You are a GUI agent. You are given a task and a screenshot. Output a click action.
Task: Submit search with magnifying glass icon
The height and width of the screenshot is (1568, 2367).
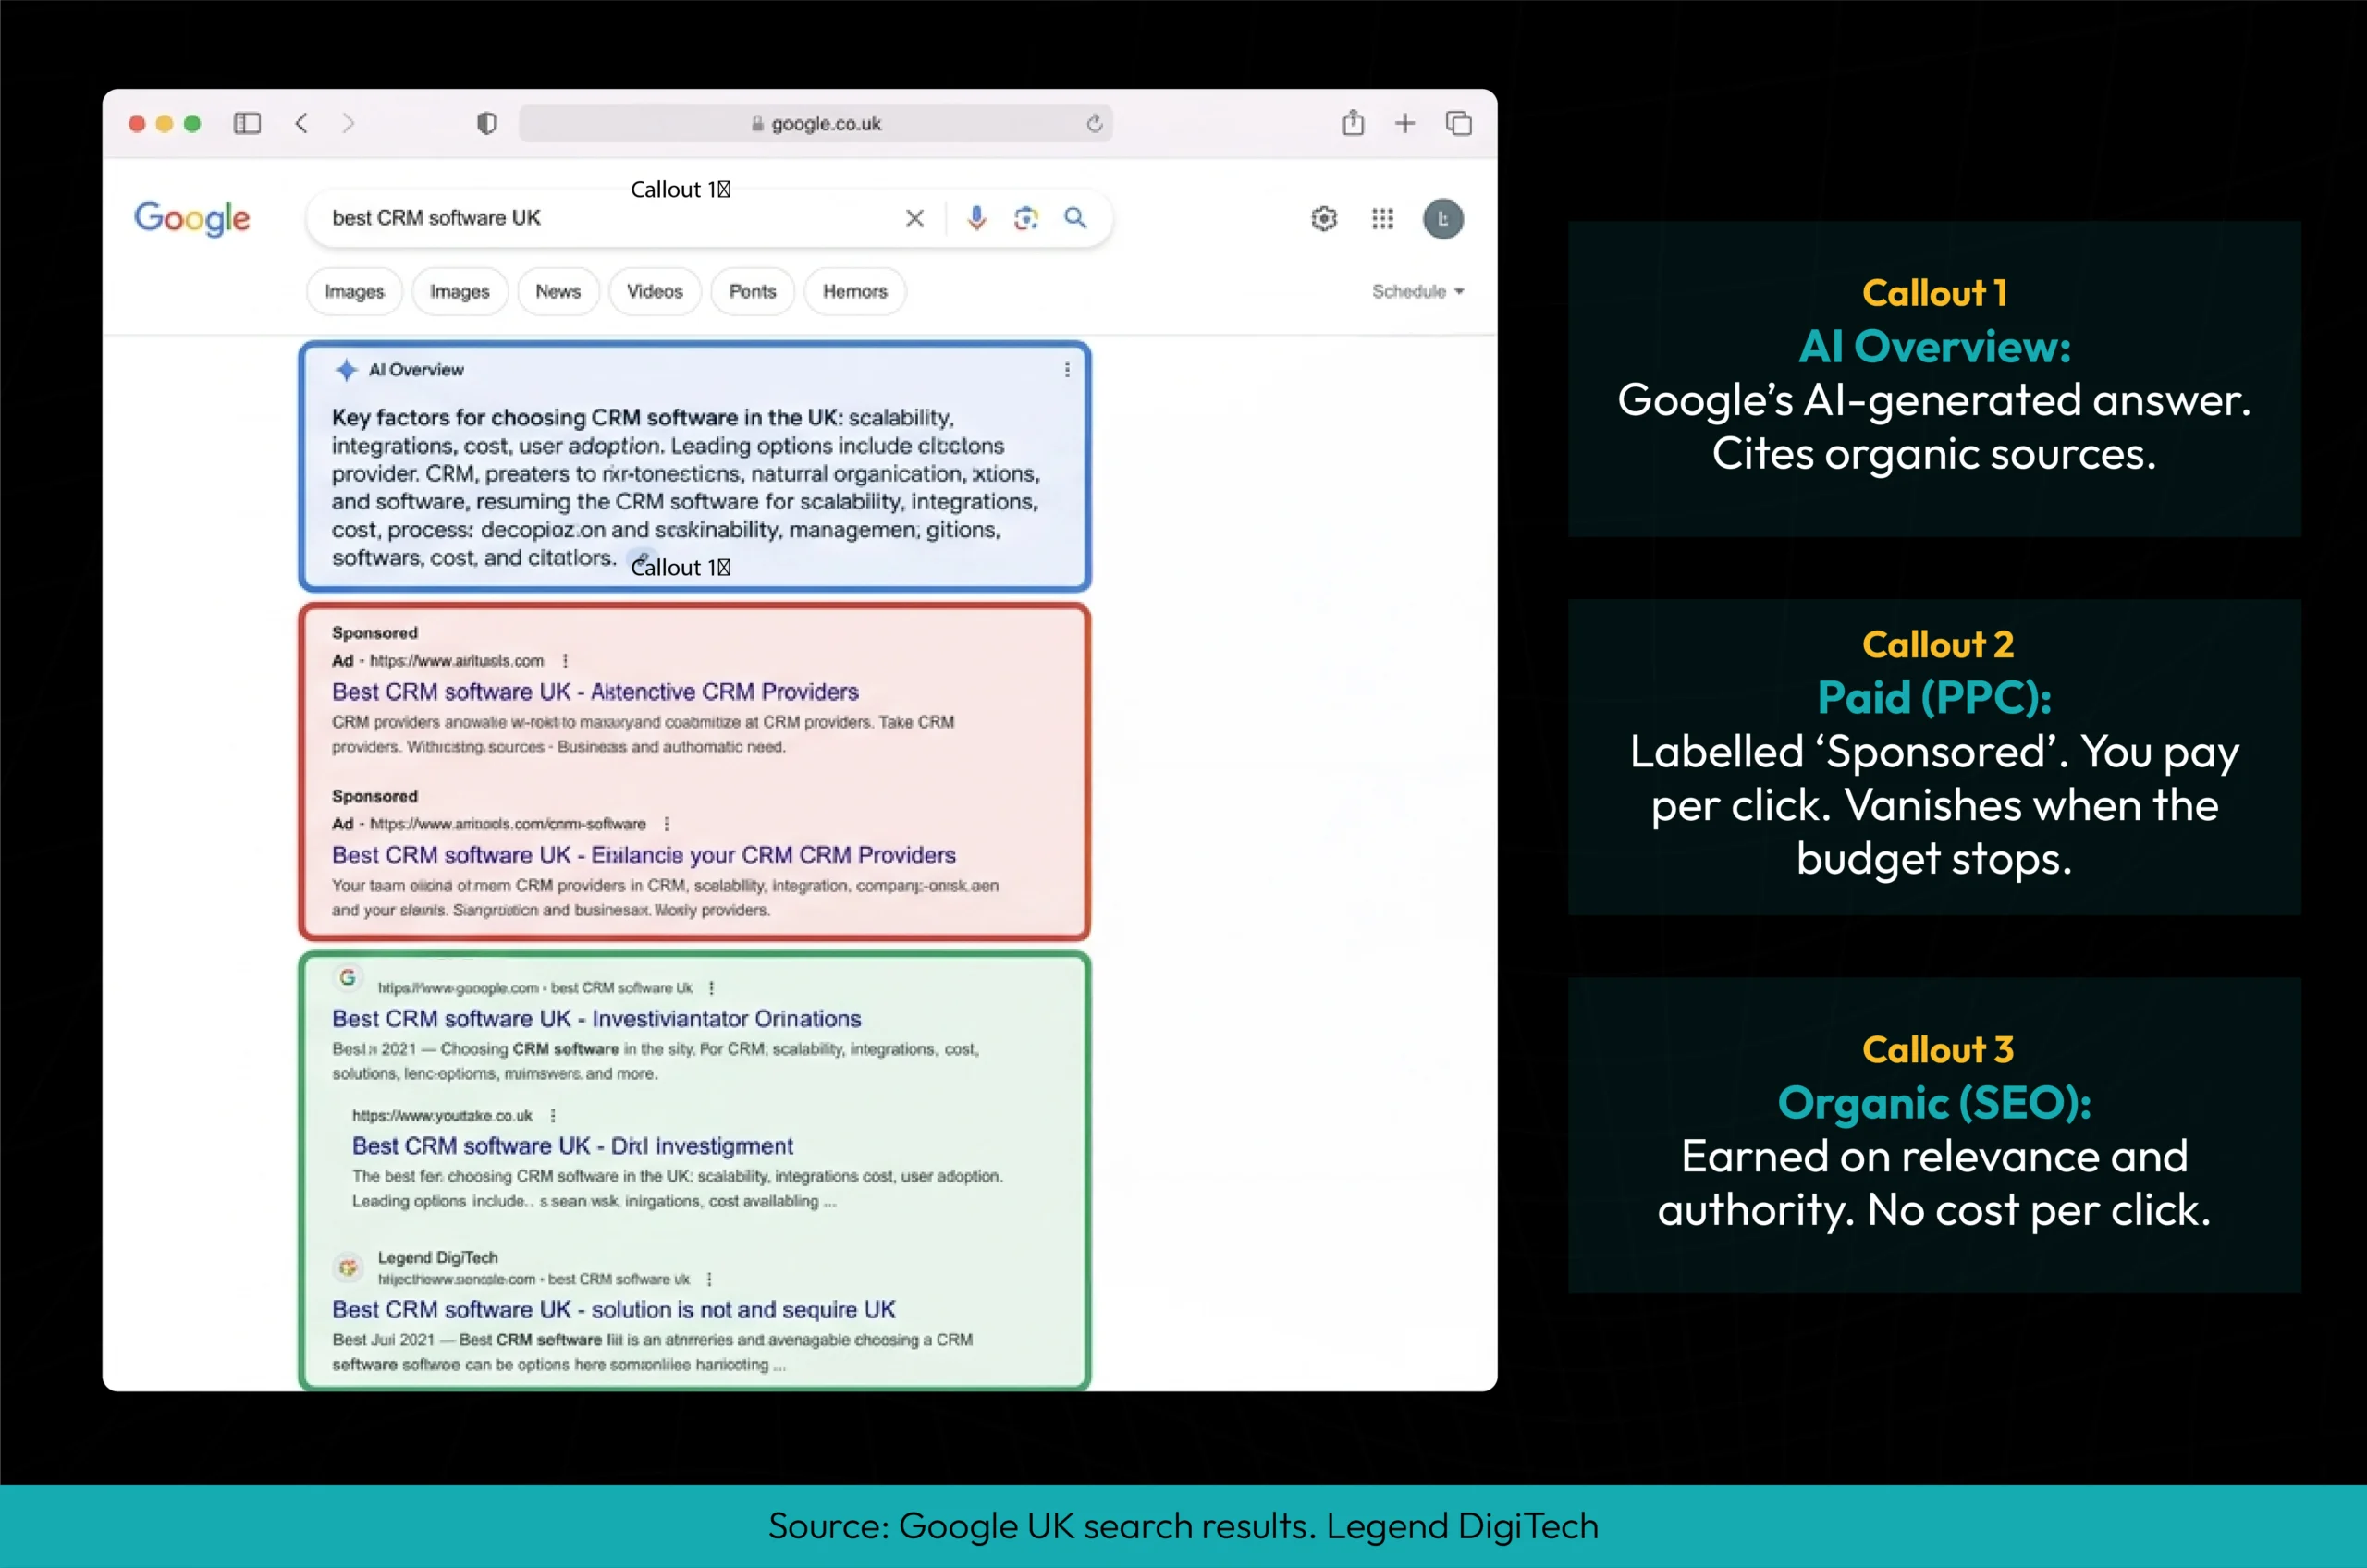[x=1075, y=218]
